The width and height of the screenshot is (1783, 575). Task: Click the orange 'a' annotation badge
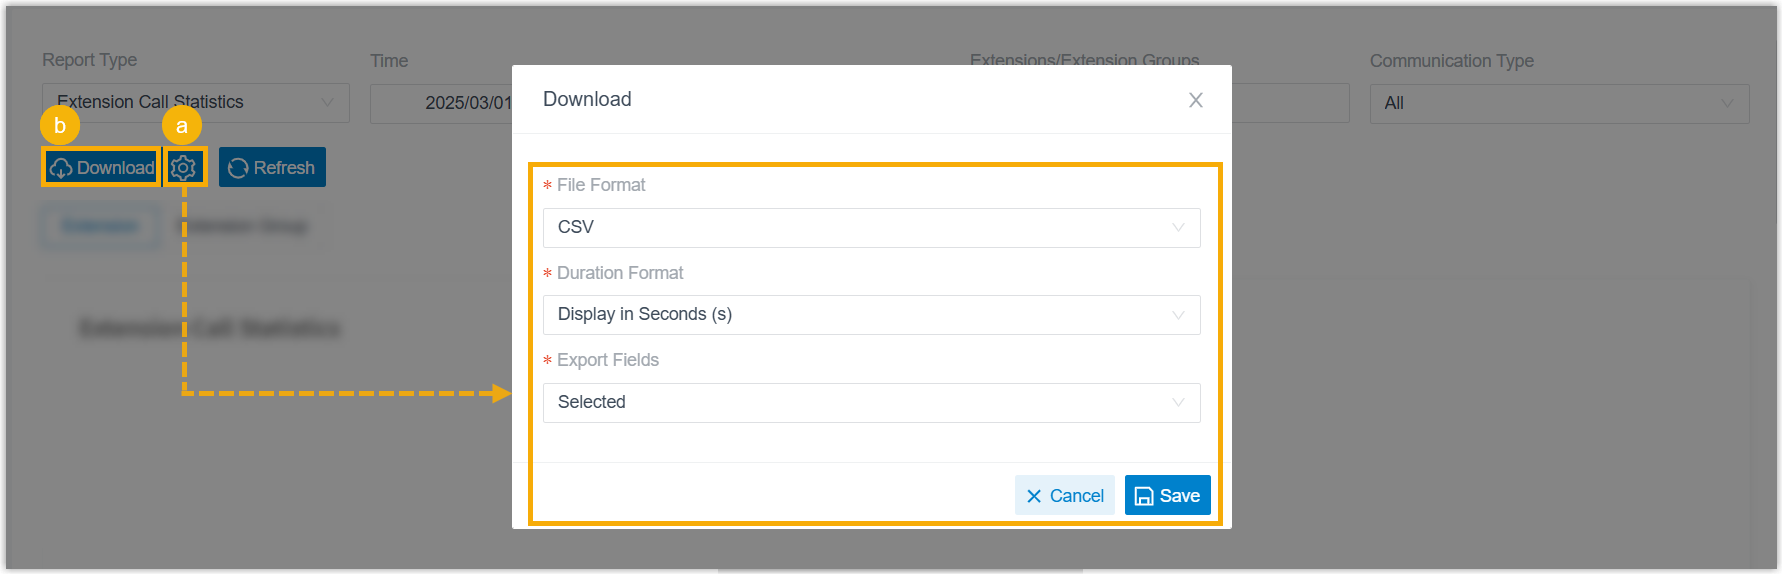coord(182,126)
